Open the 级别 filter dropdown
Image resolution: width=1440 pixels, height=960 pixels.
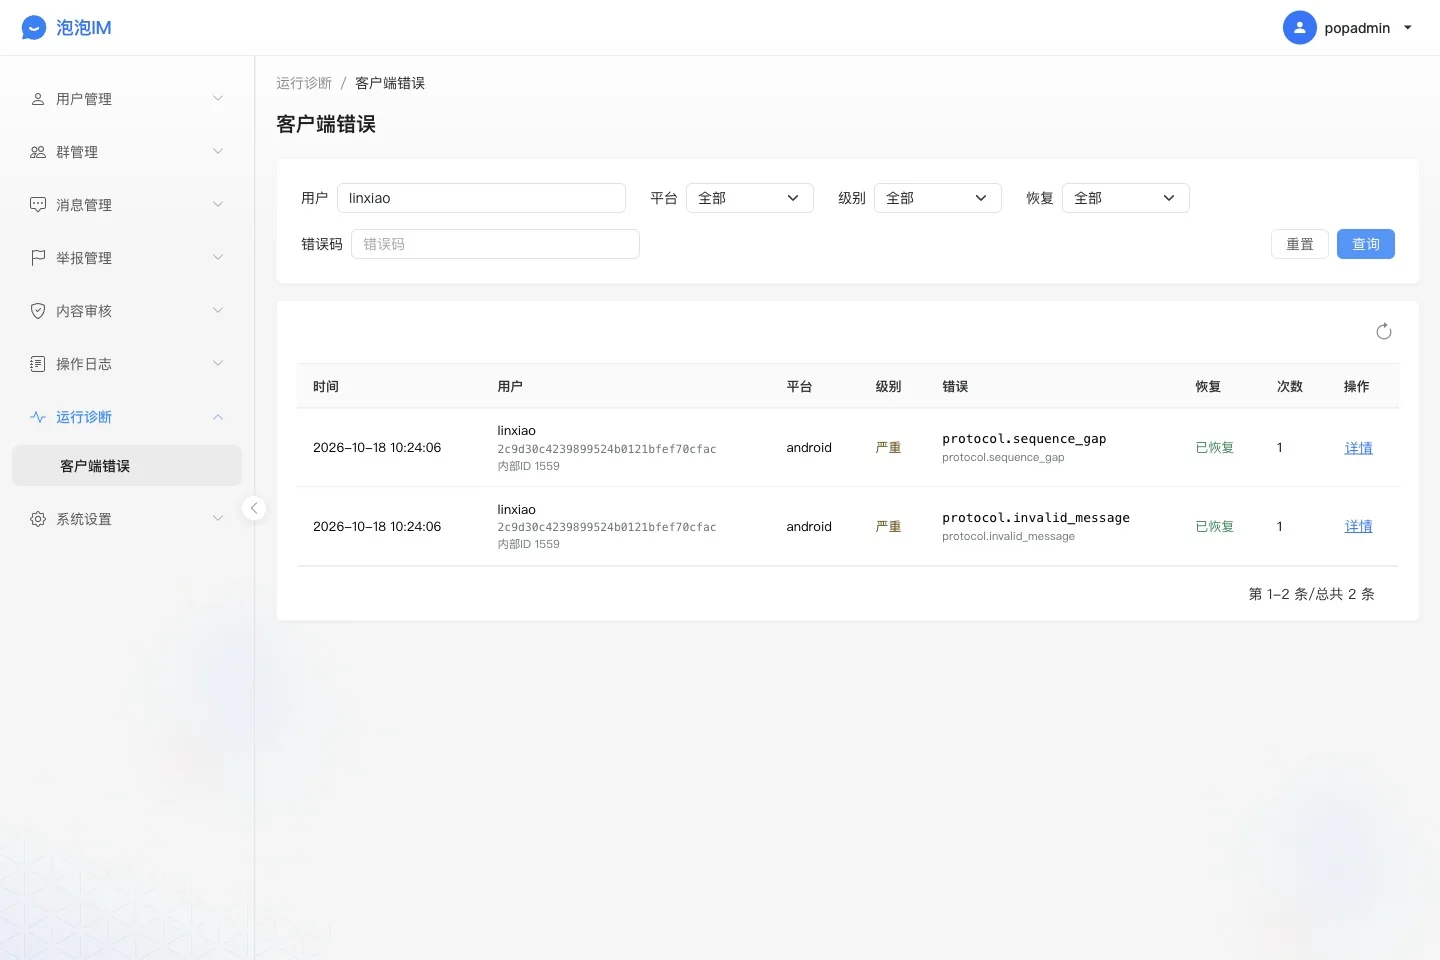938,198
